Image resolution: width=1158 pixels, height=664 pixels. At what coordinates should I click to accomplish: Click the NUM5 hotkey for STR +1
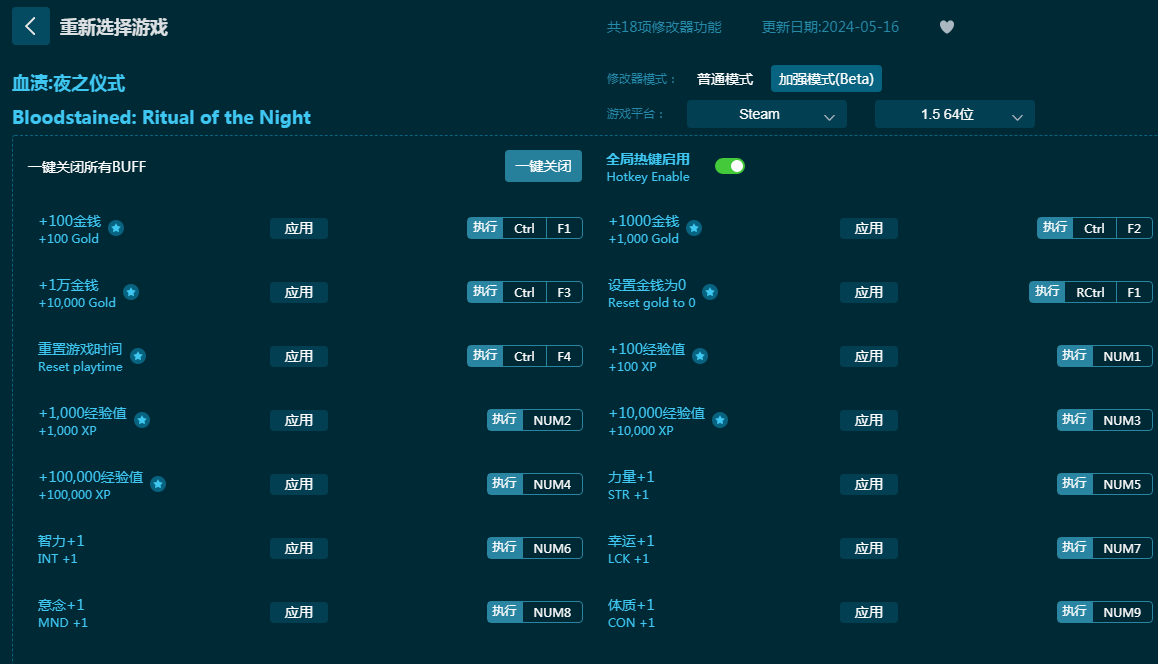[1105, 485]
